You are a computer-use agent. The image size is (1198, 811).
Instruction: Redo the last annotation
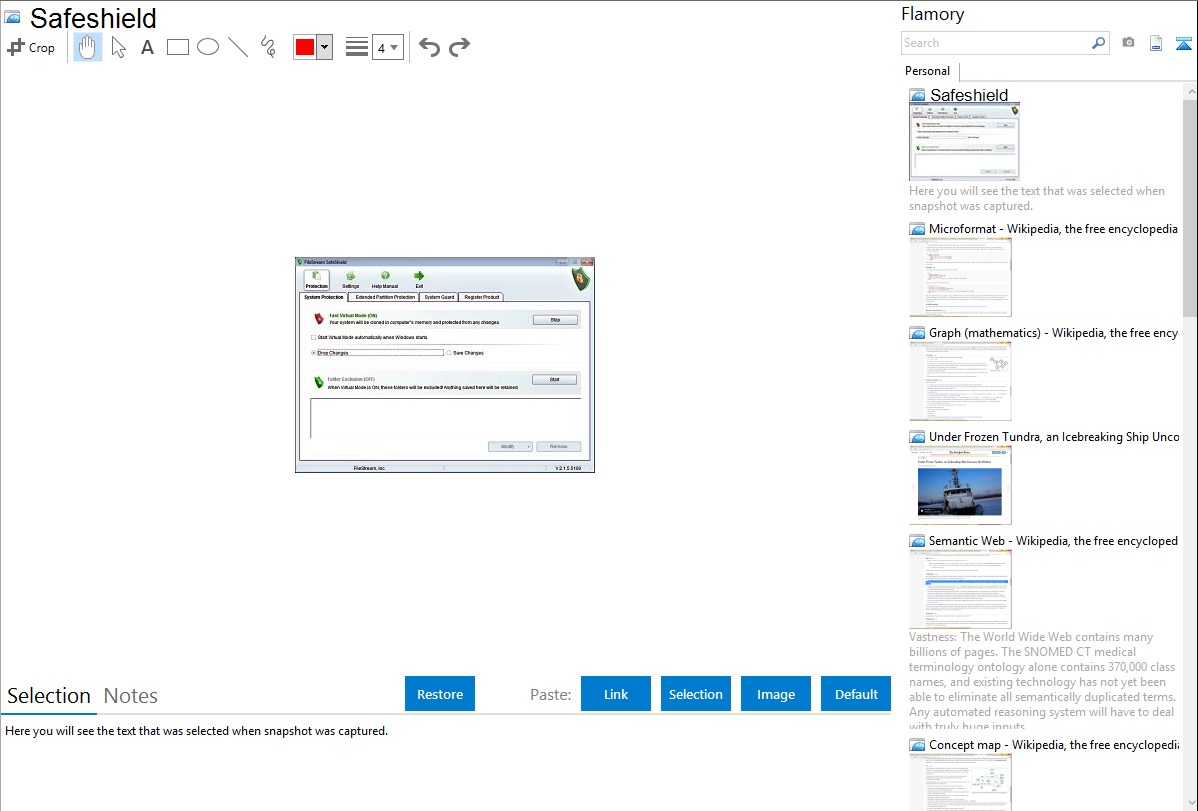(x=459, y=47)
